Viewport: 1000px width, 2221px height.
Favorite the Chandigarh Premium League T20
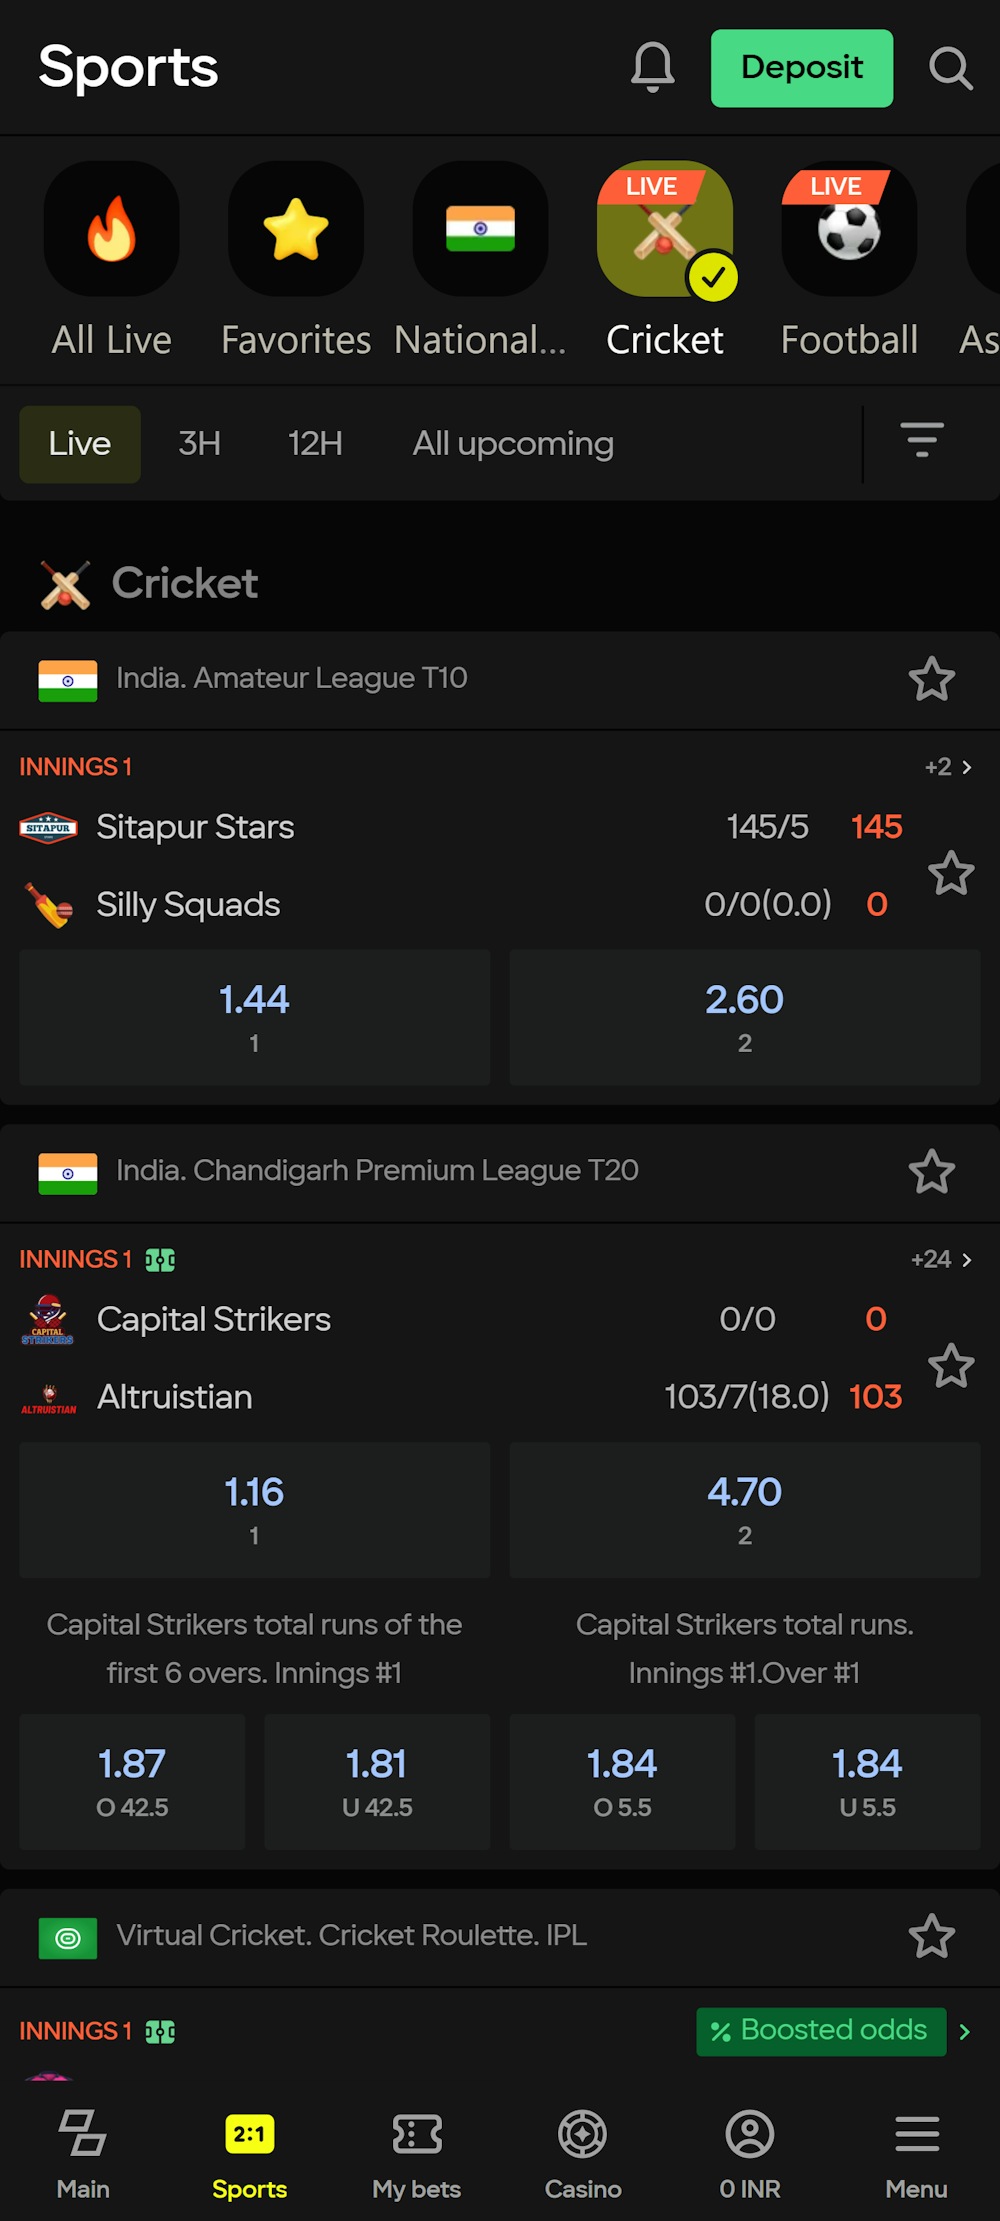[x=931, y=1171]
